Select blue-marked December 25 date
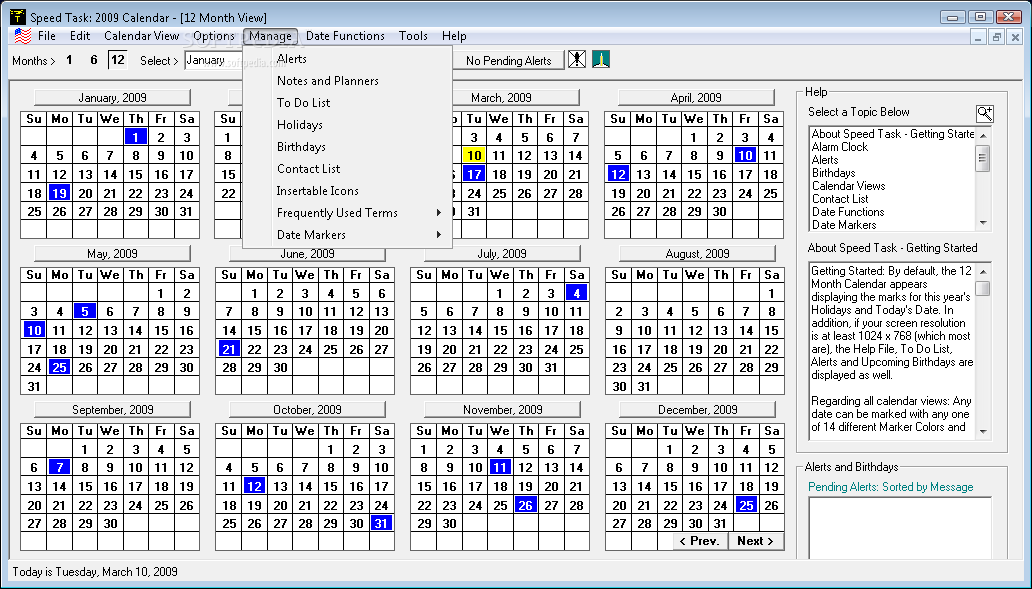 tap(745, 505)
